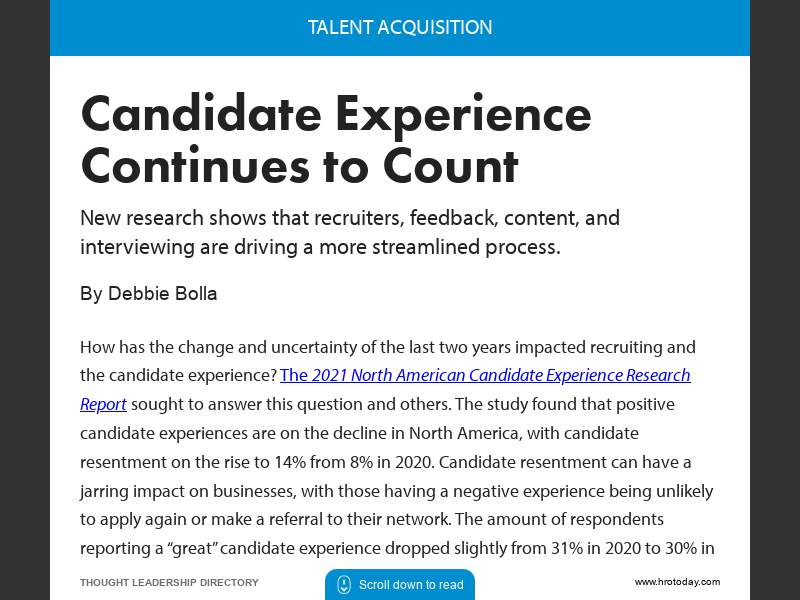Open the 2021 North American Candidate Experience link
The image size is (800, 600).
click(485, 376)
